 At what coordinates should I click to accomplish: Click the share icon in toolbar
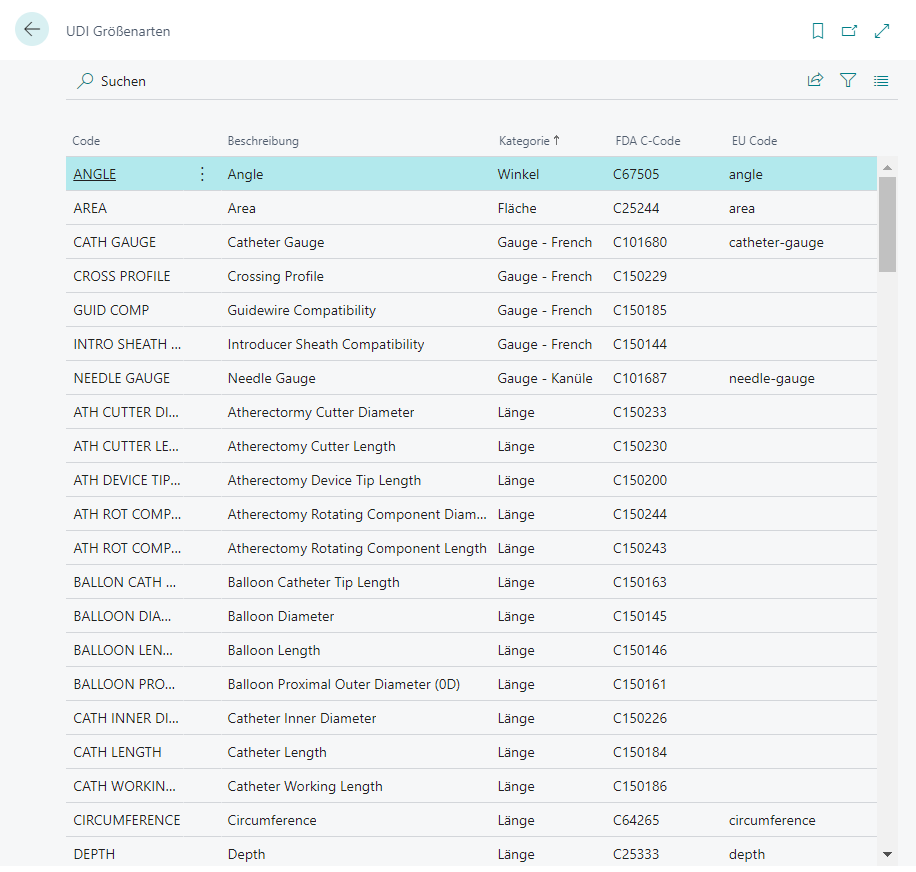tap(815, 81)
